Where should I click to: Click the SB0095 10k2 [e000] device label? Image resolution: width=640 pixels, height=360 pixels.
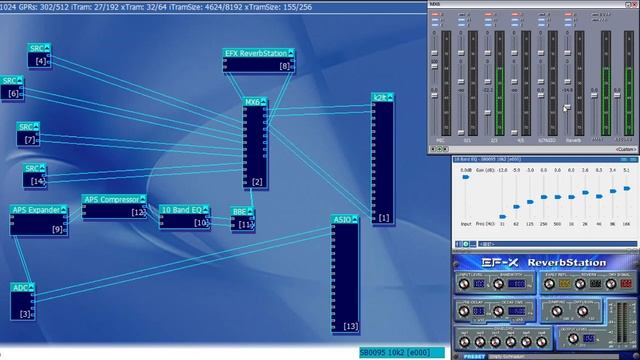402,352
